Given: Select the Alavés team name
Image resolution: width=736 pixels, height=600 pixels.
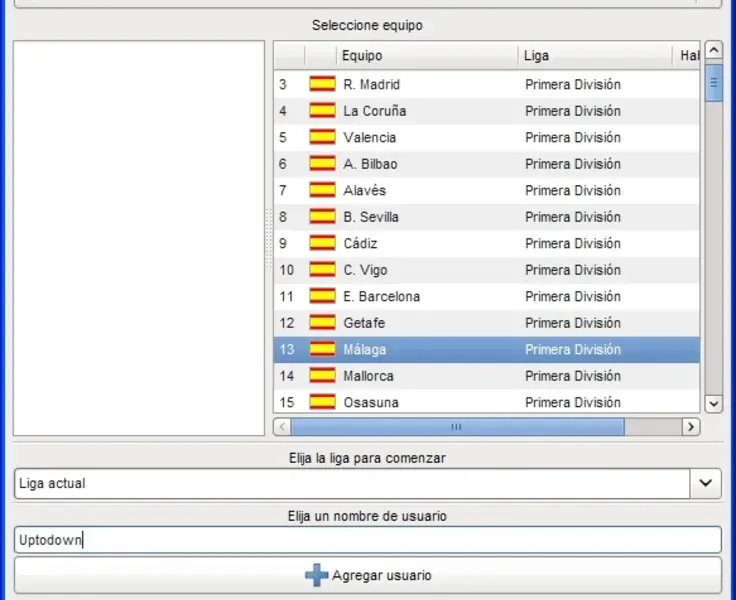Looking at the screenshot, I should 365,191.
